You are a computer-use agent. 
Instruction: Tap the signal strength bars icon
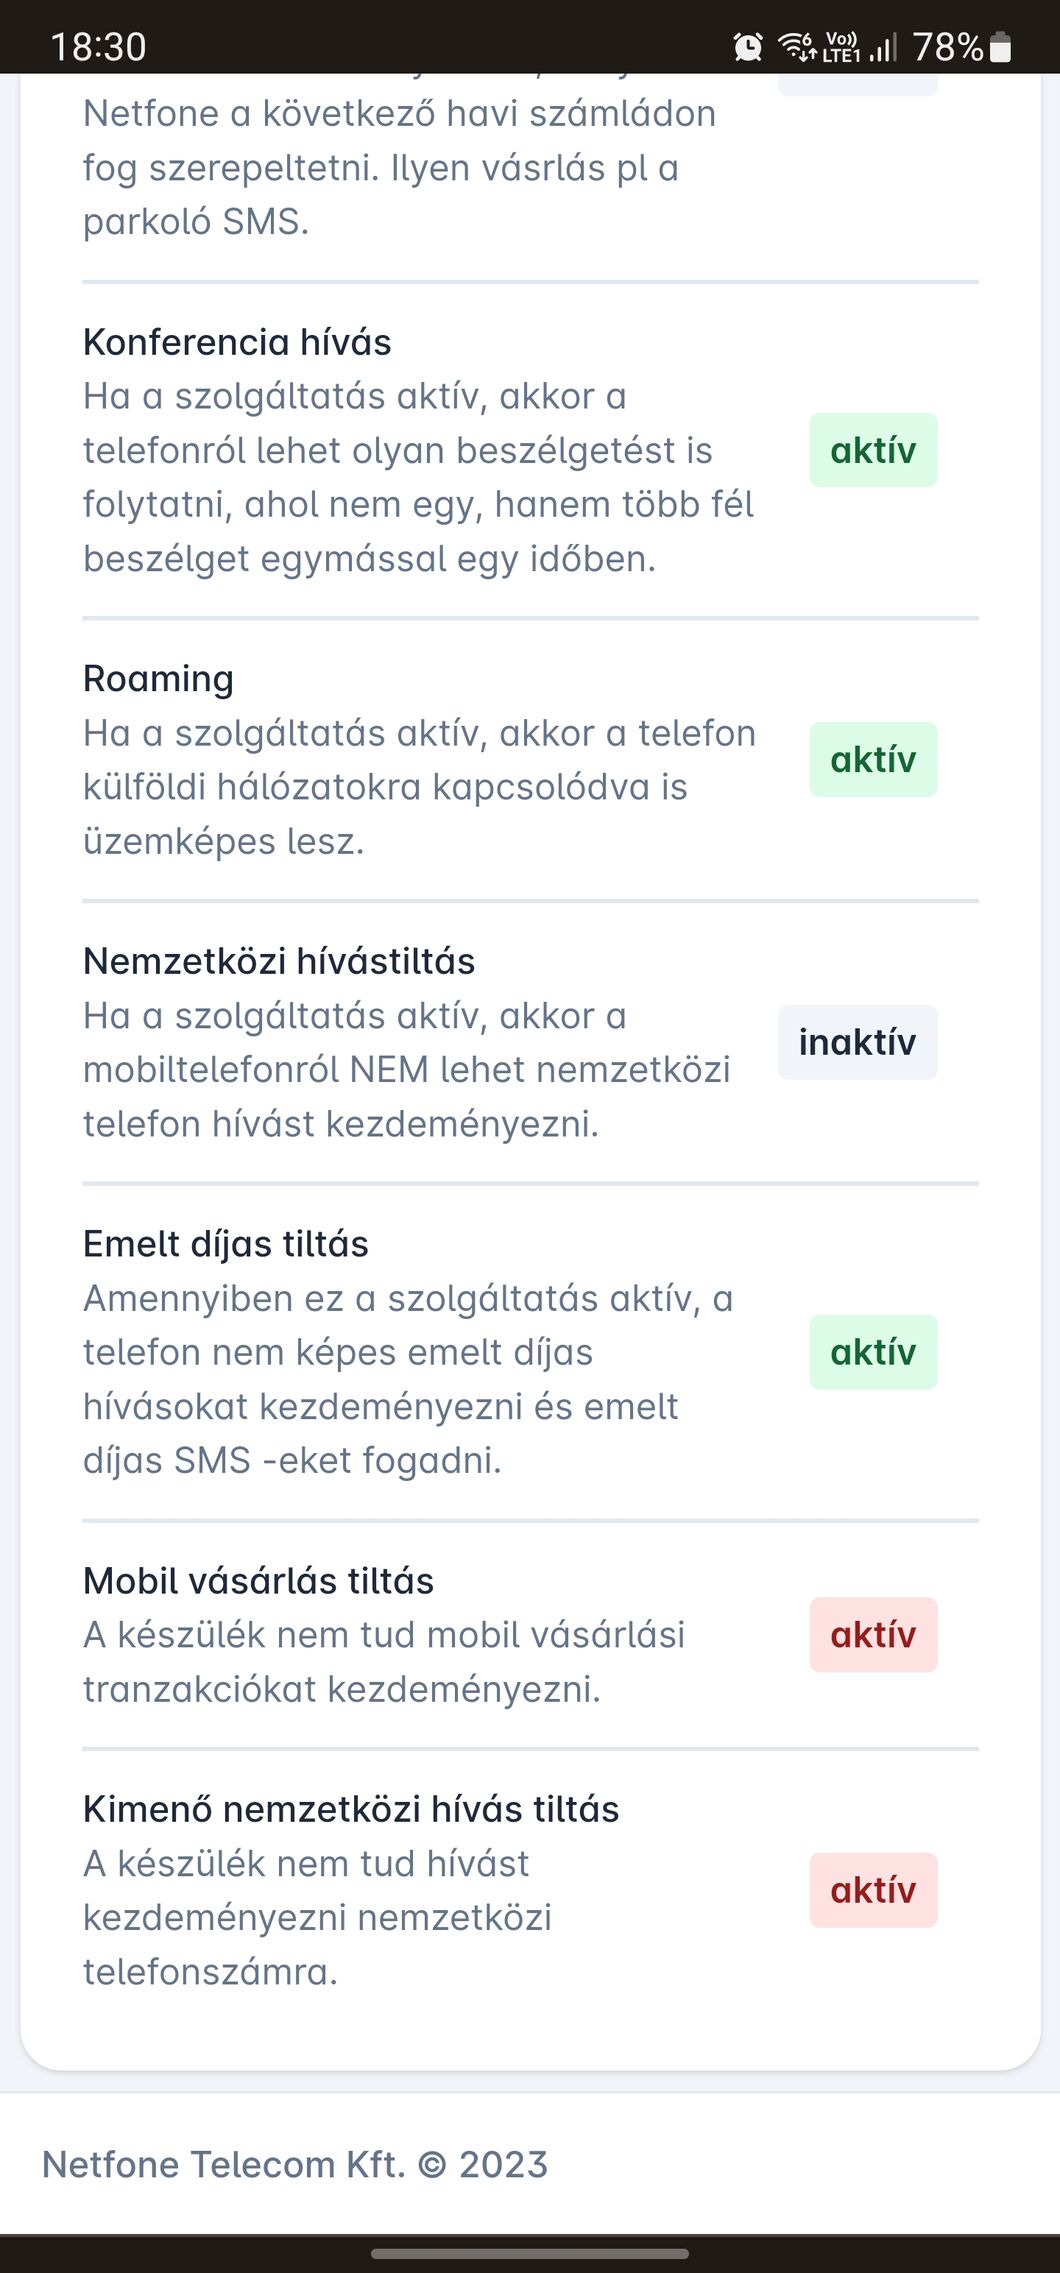(883, 47)
